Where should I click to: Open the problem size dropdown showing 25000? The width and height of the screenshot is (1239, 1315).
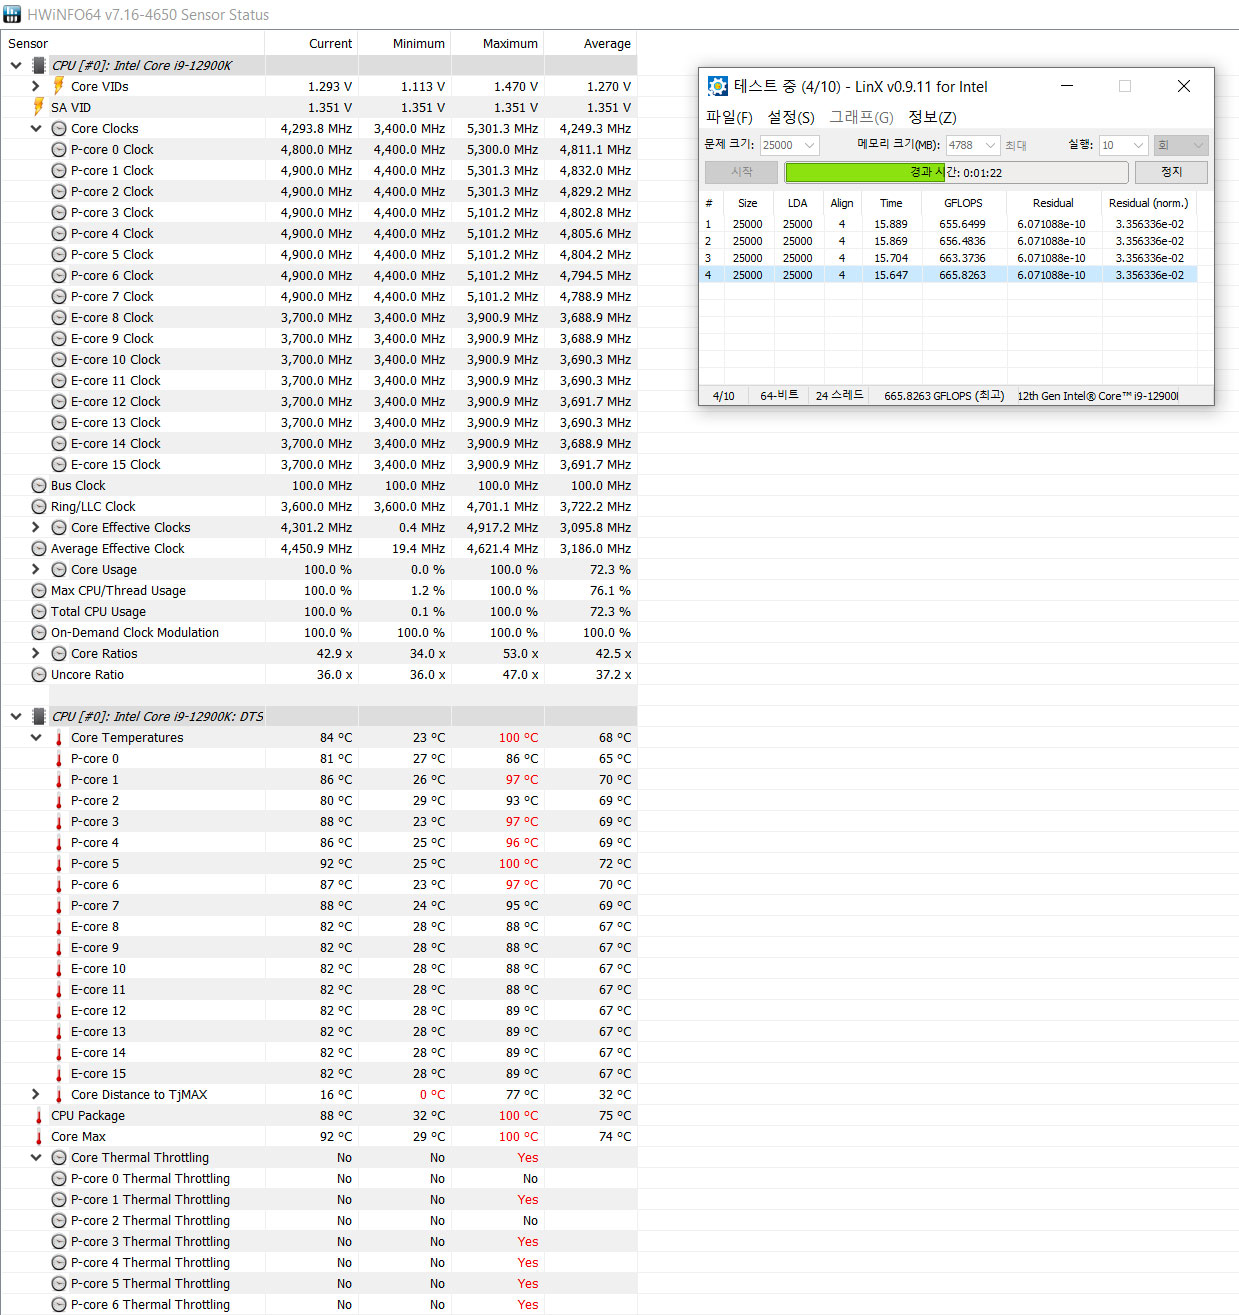point(790,145)
